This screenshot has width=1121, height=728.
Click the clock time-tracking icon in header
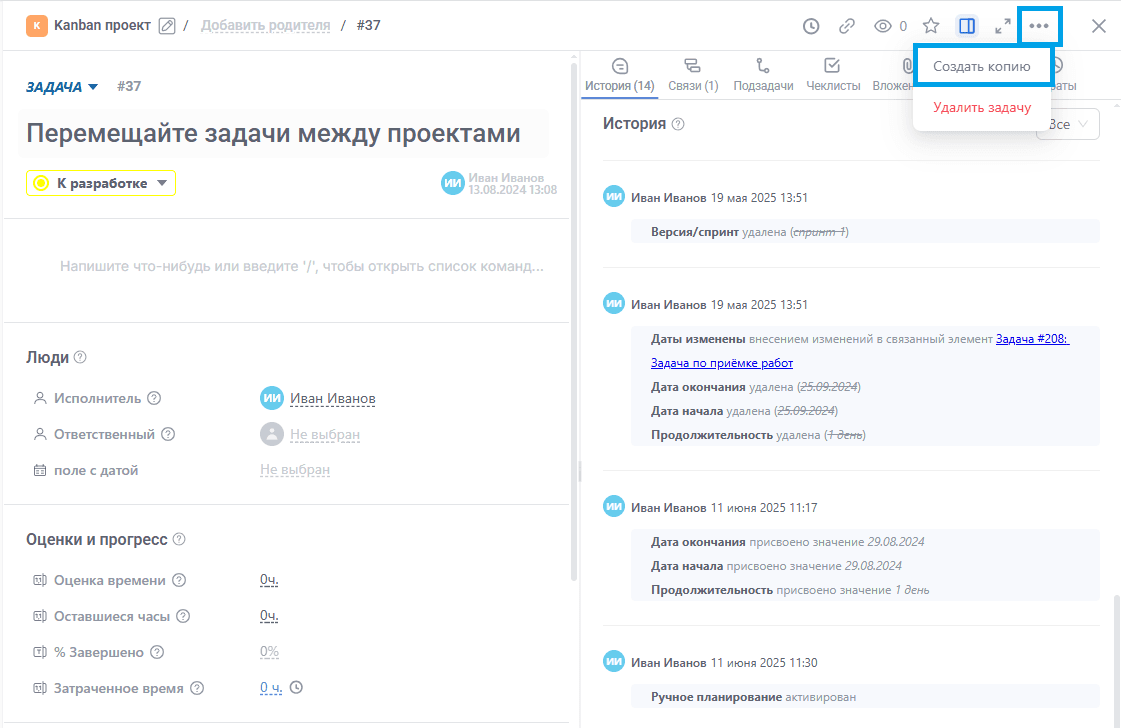[x=811, y=26]
